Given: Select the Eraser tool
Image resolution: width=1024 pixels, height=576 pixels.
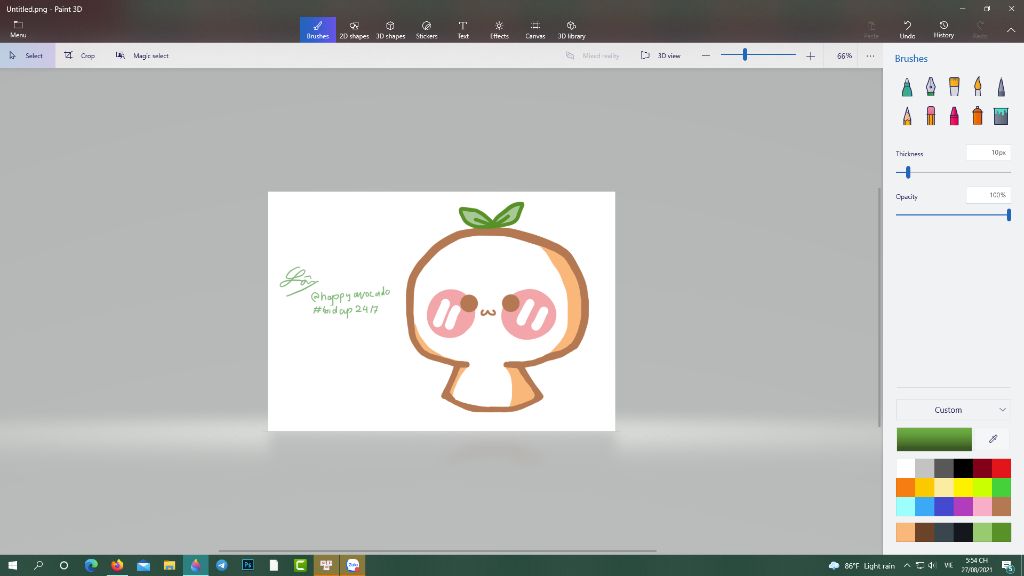Looking at the screenshot, I should click(x=931, y=116).
